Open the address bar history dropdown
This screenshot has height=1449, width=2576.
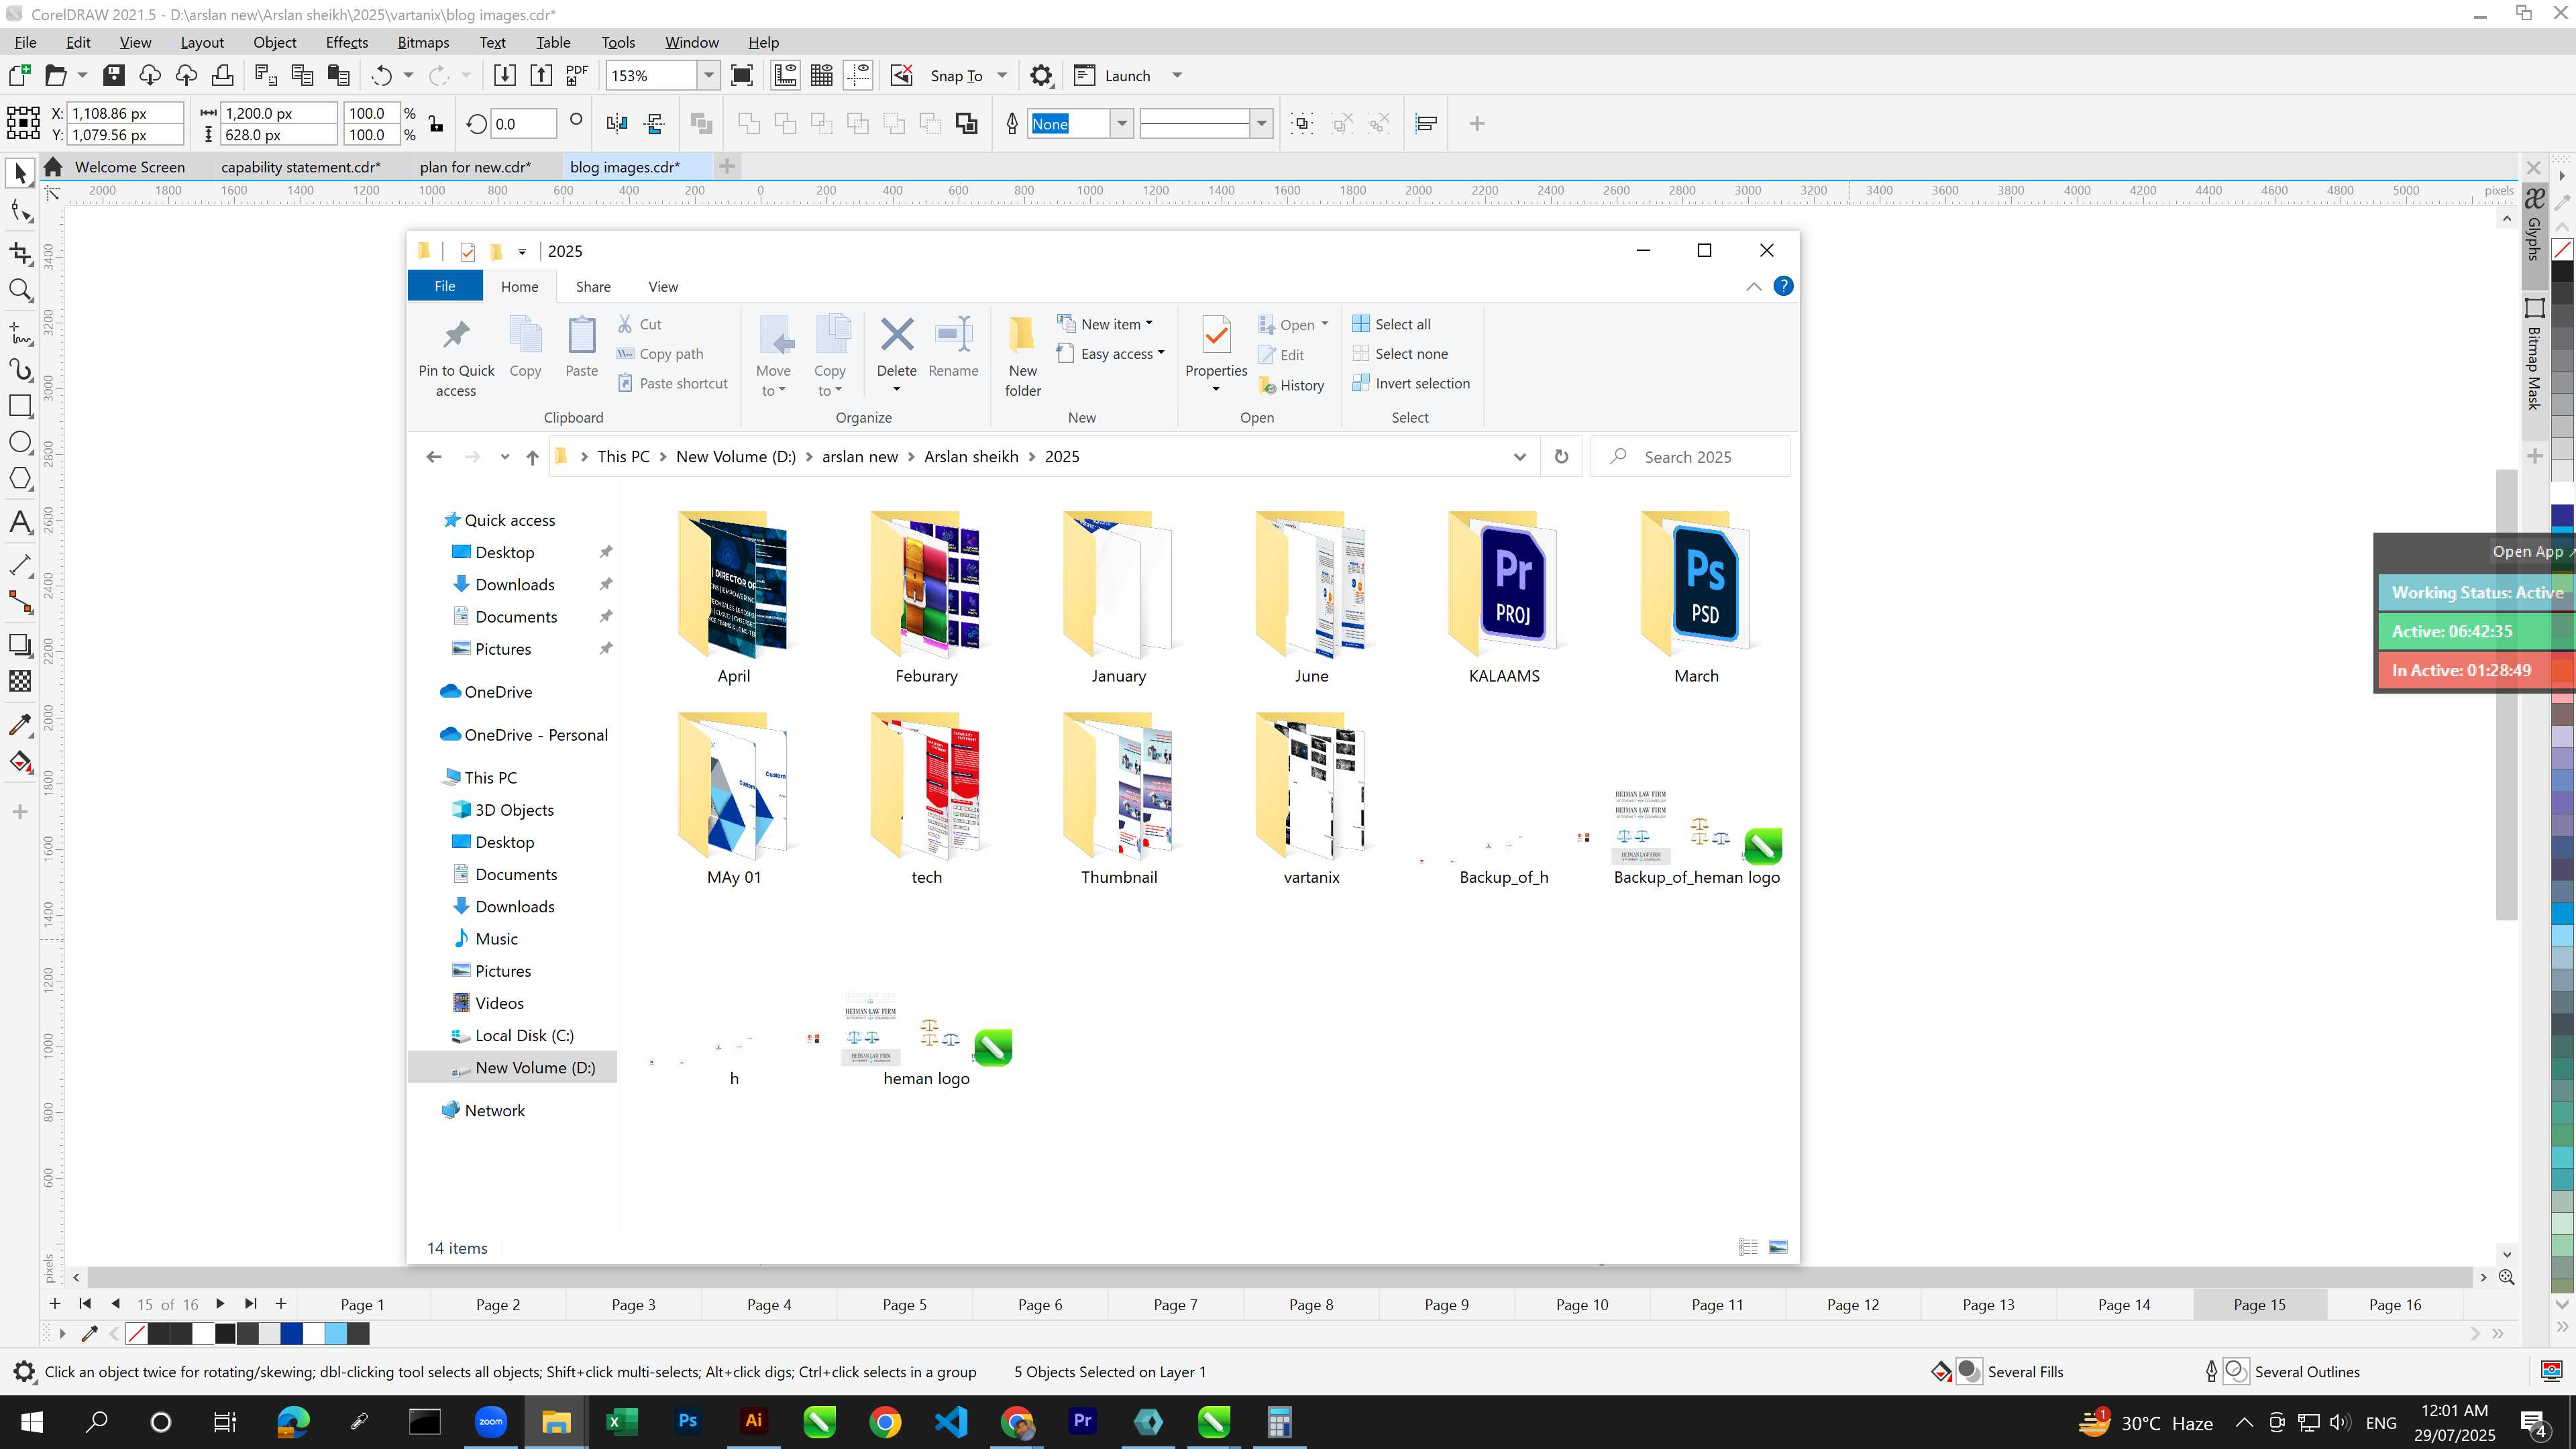pyautogui.click(x=1520, y=457)
